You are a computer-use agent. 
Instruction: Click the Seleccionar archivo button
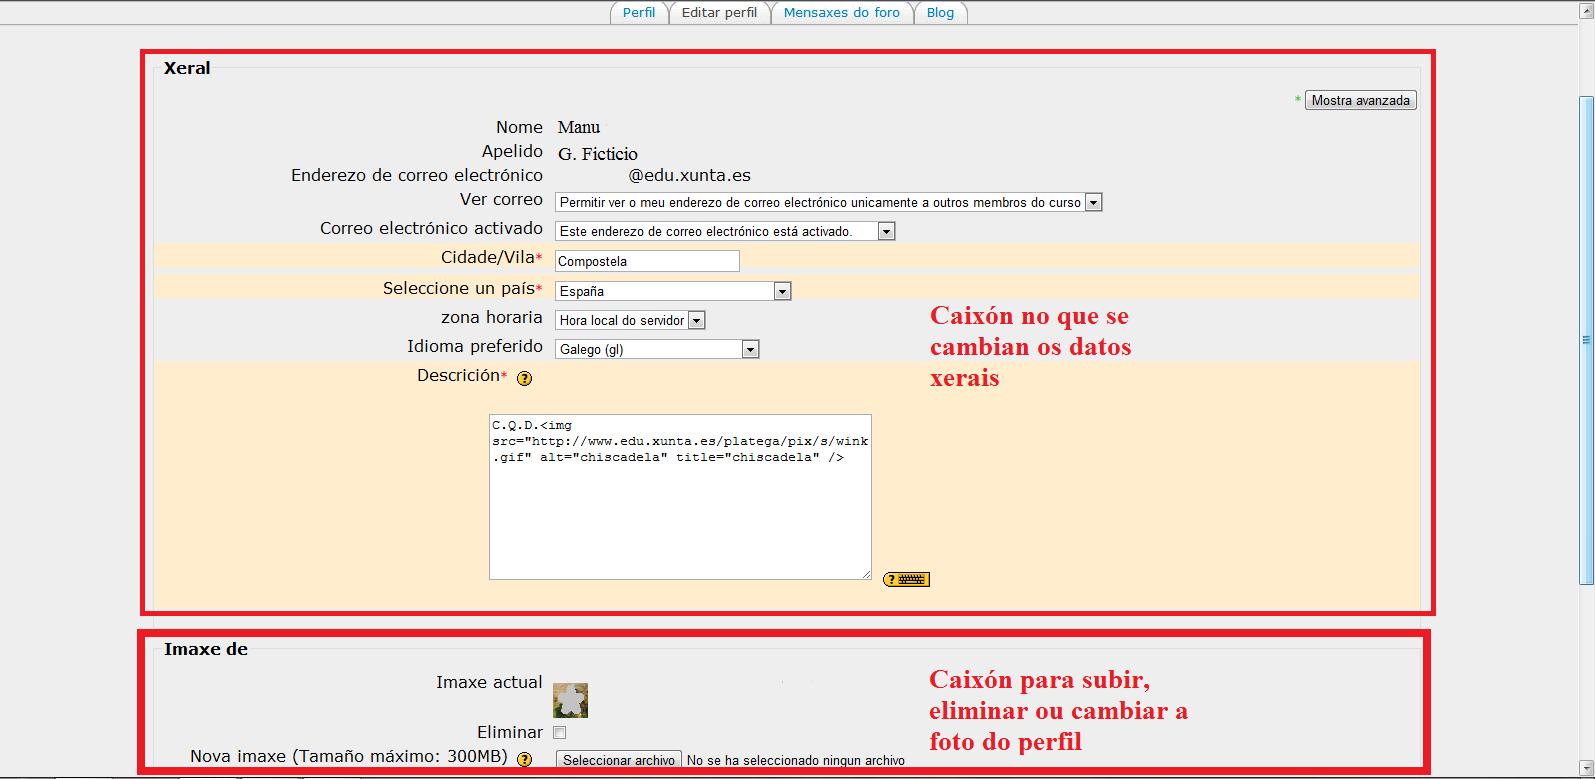pos(618,760)
